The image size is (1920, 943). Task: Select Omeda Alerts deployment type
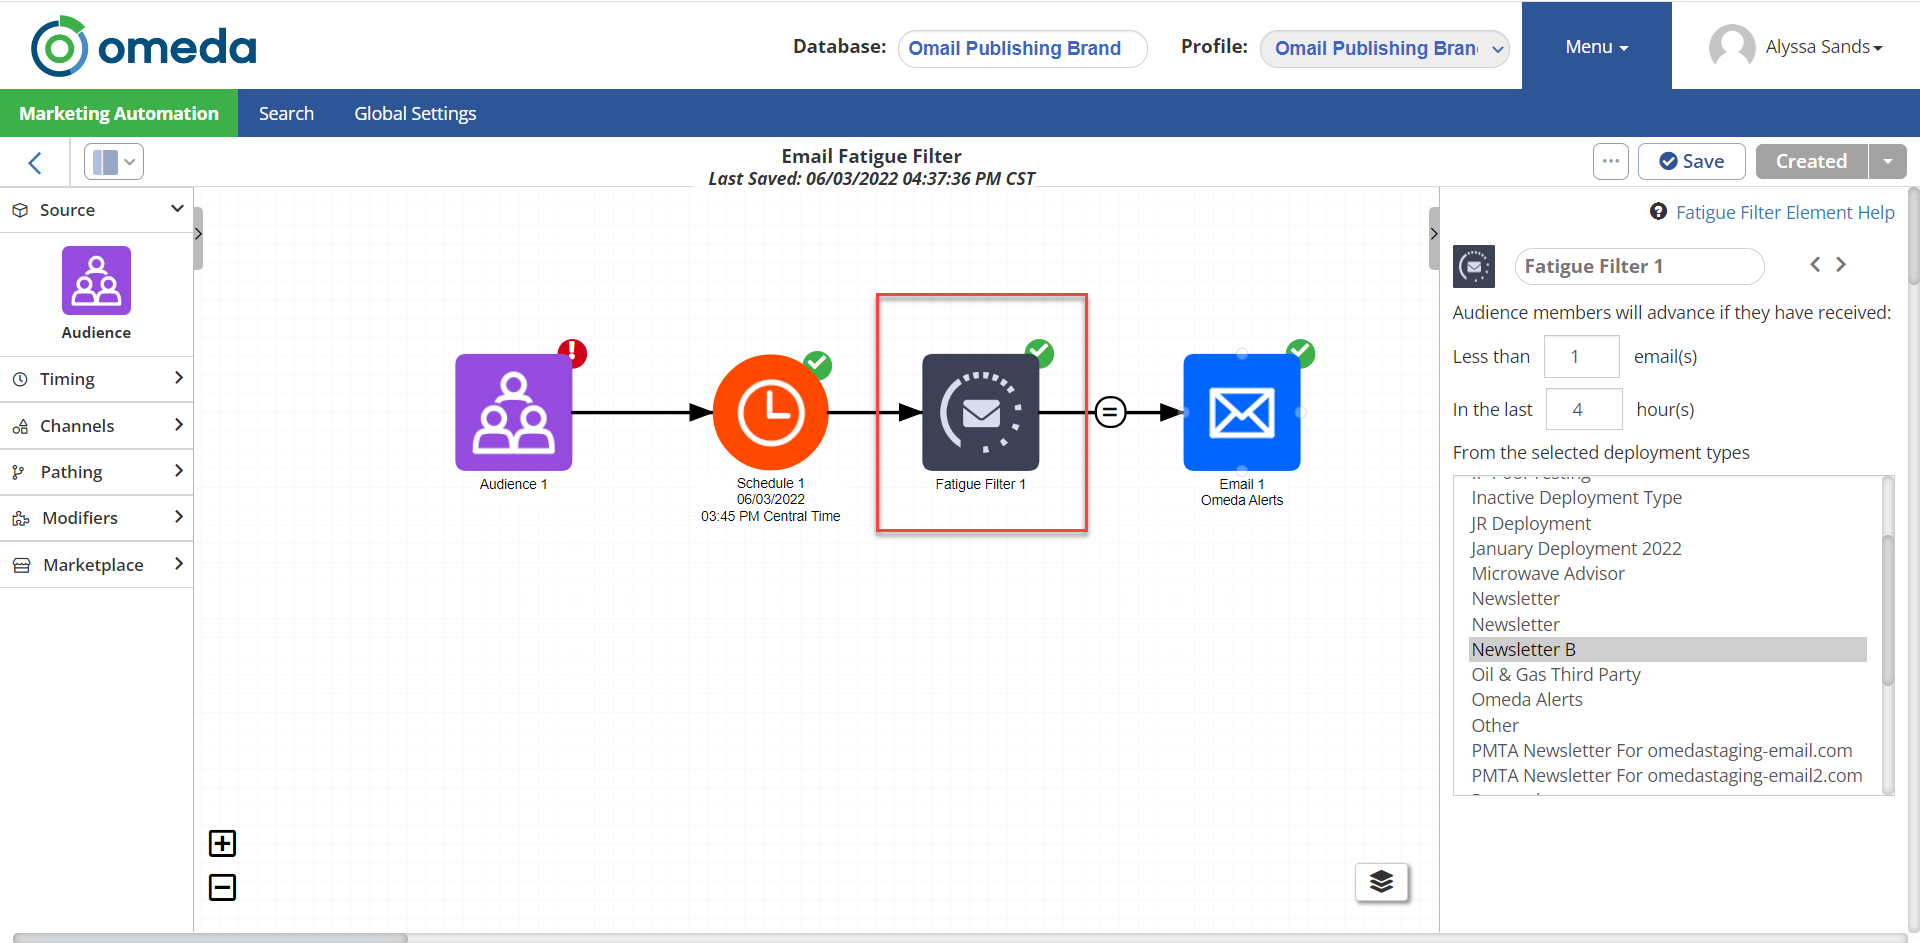tap(1526, 700)
